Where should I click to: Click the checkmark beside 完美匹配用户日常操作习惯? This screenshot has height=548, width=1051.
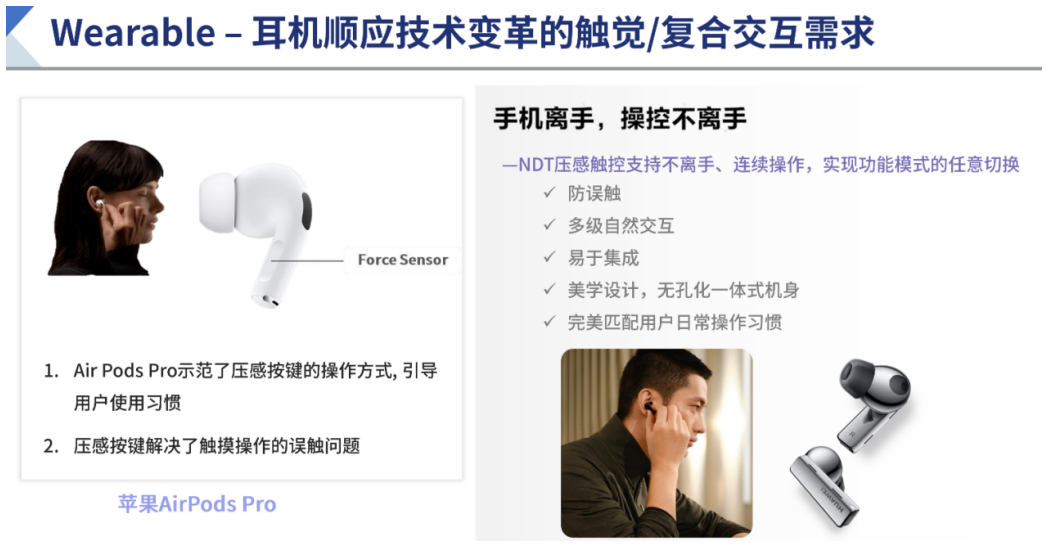(550, 322)
